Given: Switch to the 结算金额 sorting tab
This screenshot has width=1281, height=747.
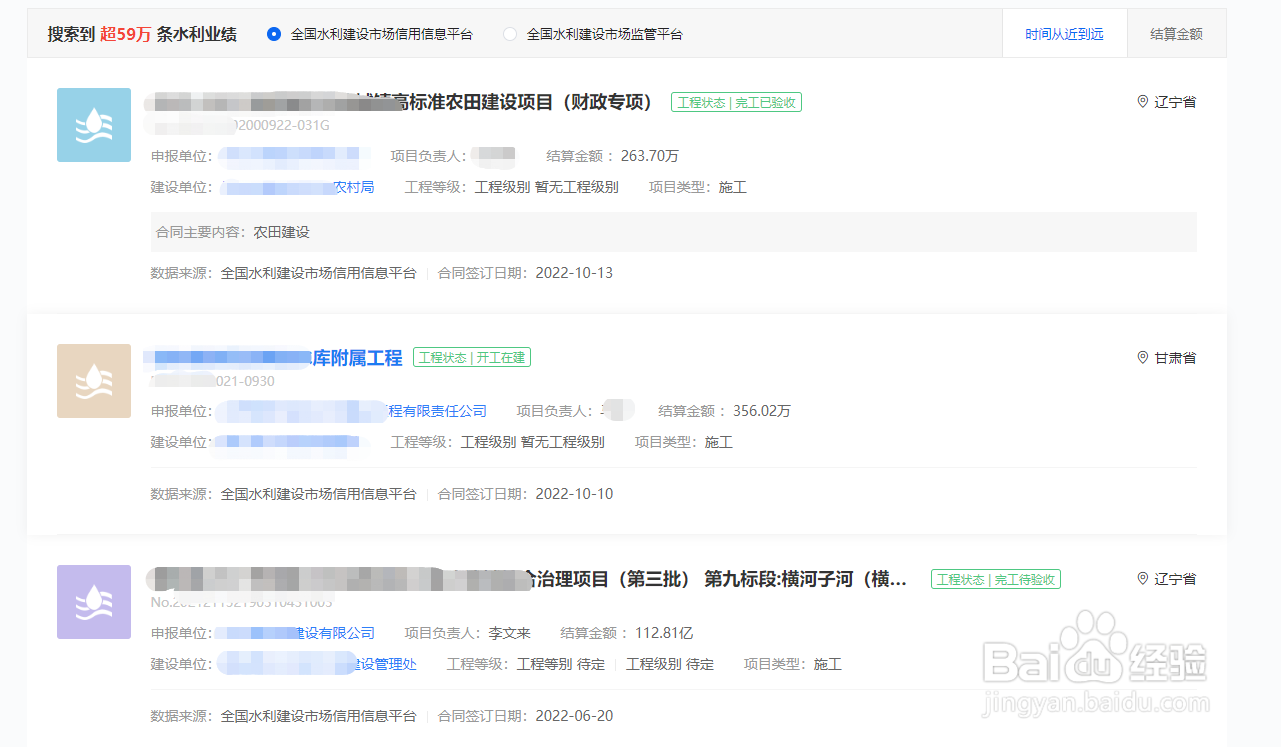Looking at the screenshot, I should click(x=1176, y=32).
